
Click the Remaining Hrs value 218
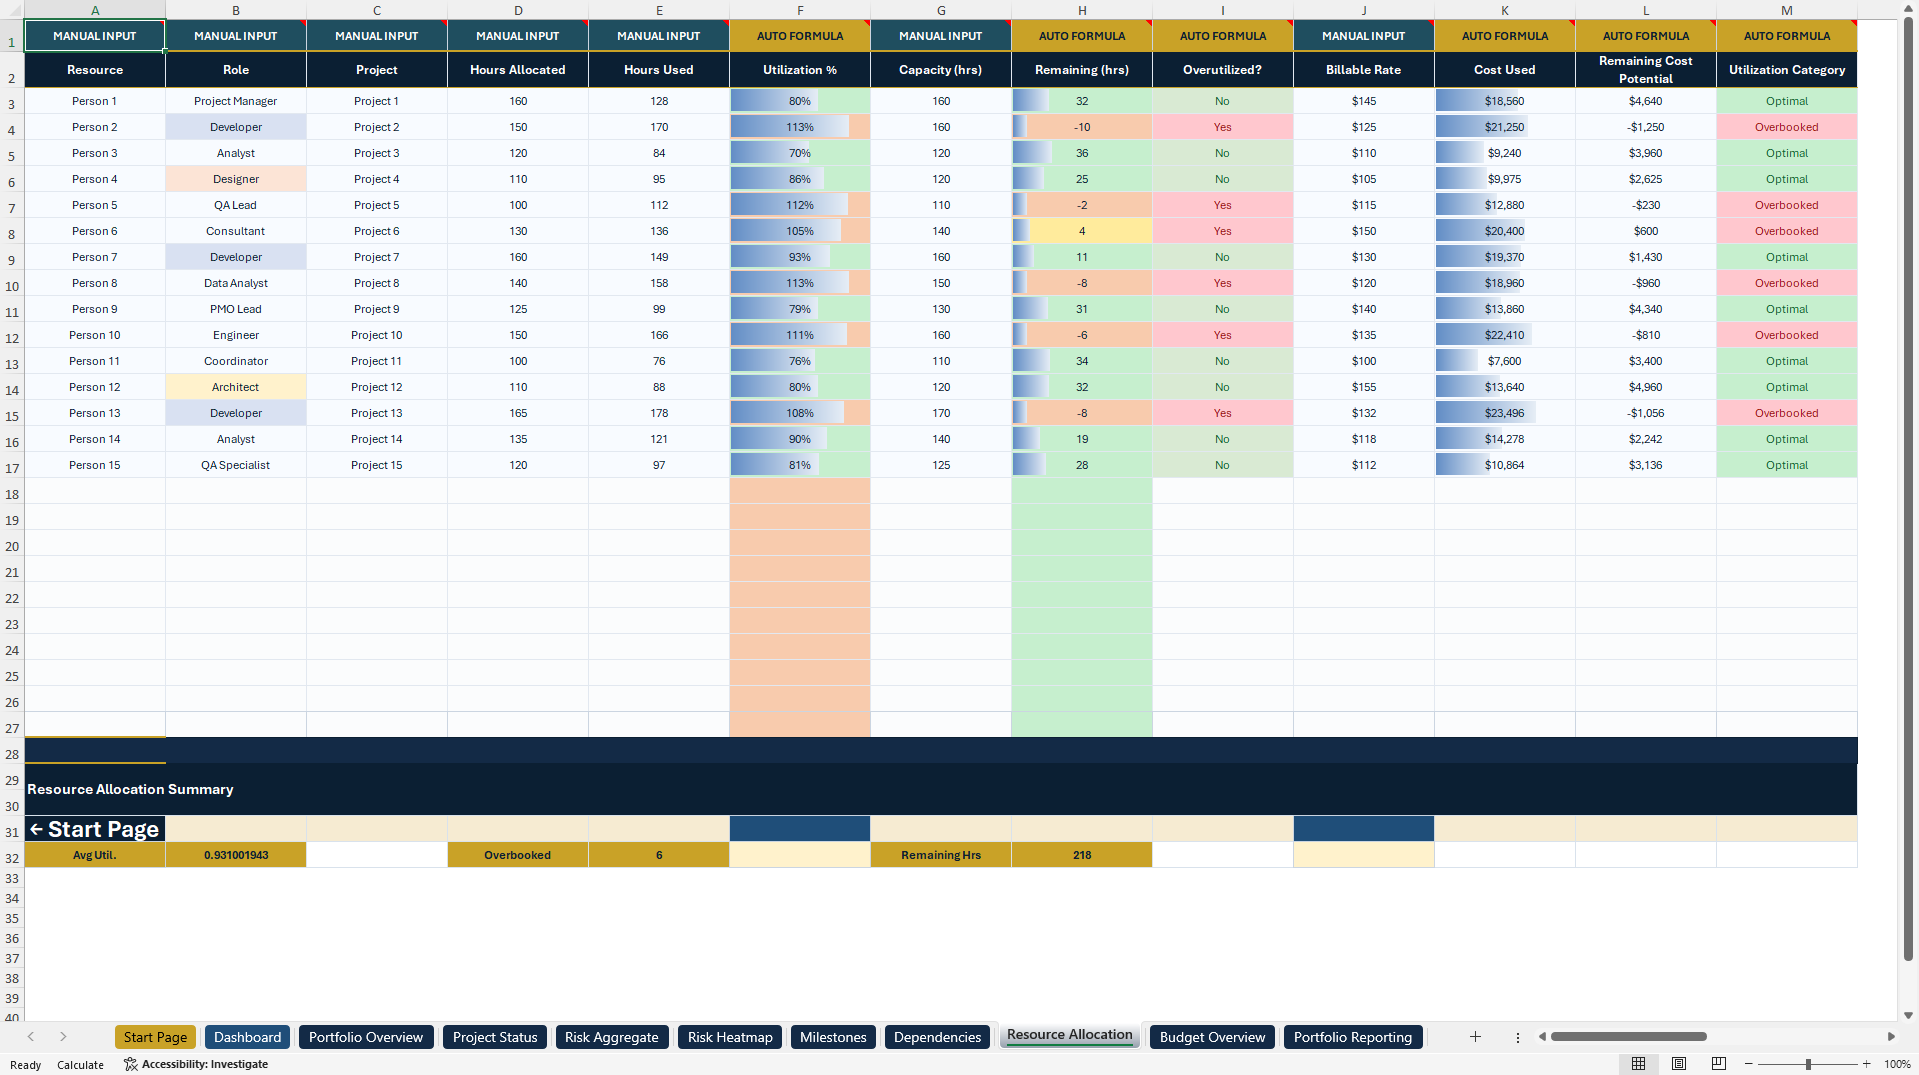point(1082,855)
